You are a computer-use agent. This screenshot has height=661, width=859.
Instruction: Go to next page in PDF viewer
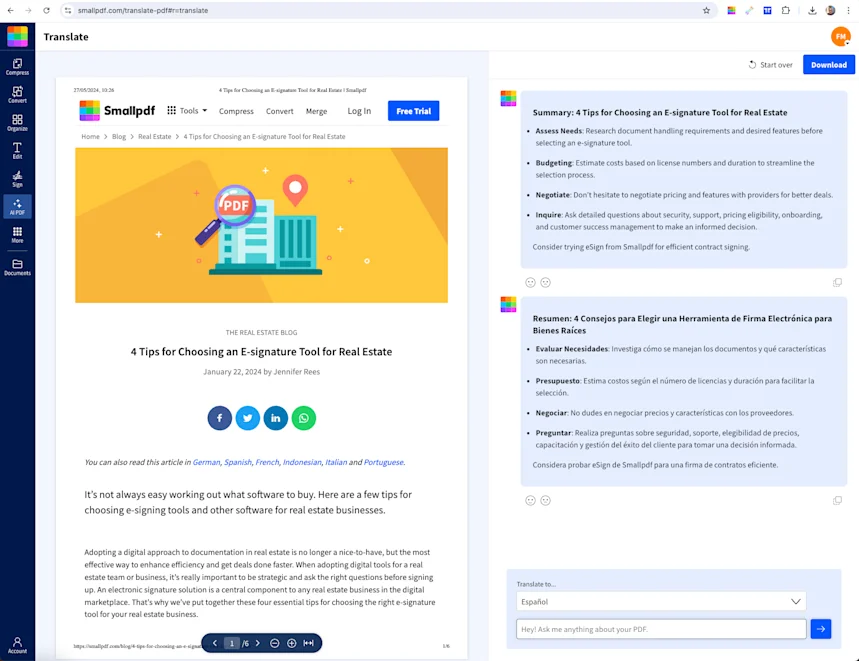(258, 643)
